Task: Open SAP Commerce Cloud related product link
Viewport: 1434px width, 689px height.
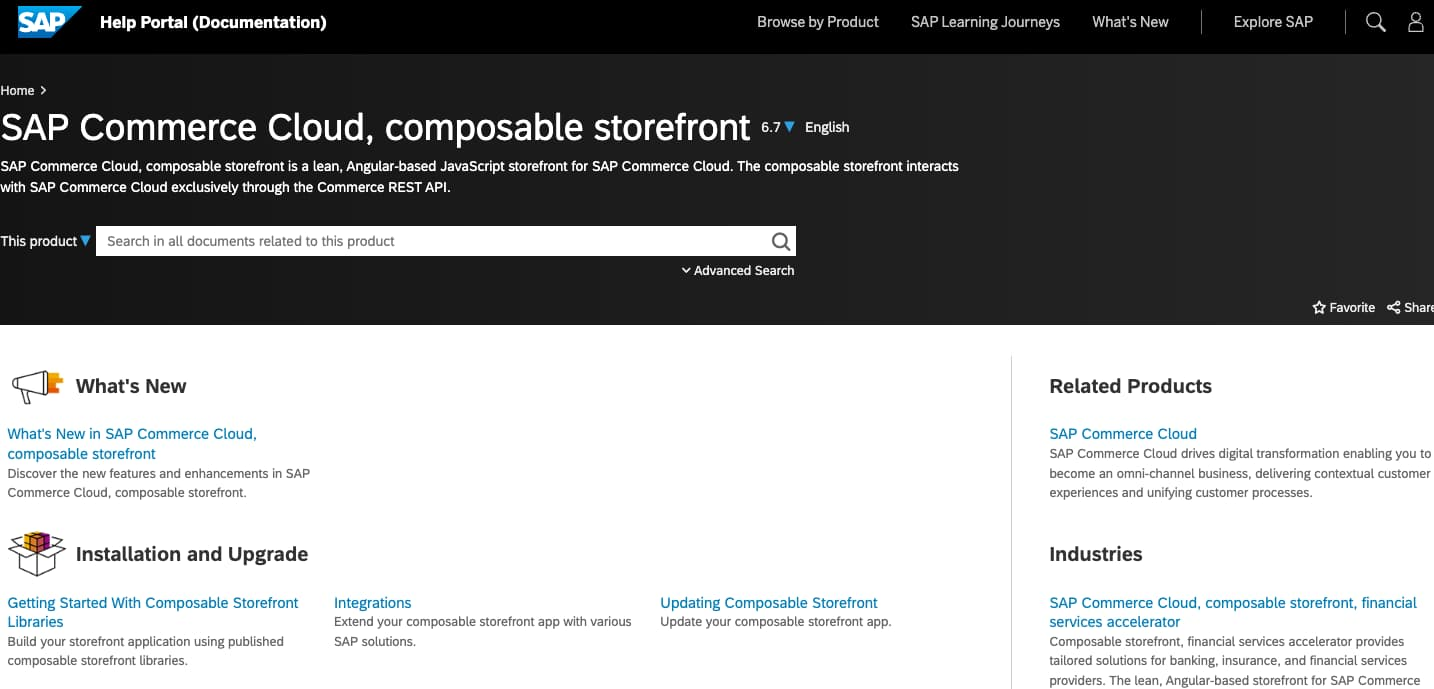Action: coord(1123,434)
